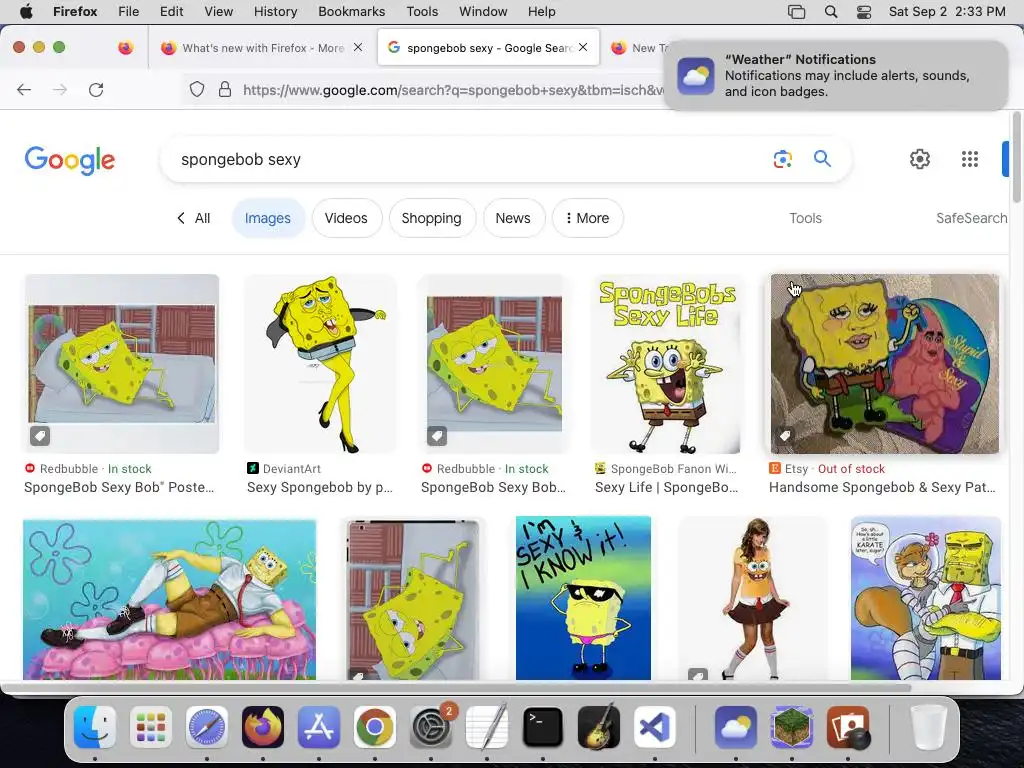Screen dimensions: 1024x768
Task: Open the SpongeBobs Sexy Life image
Action: coord(666,364)
